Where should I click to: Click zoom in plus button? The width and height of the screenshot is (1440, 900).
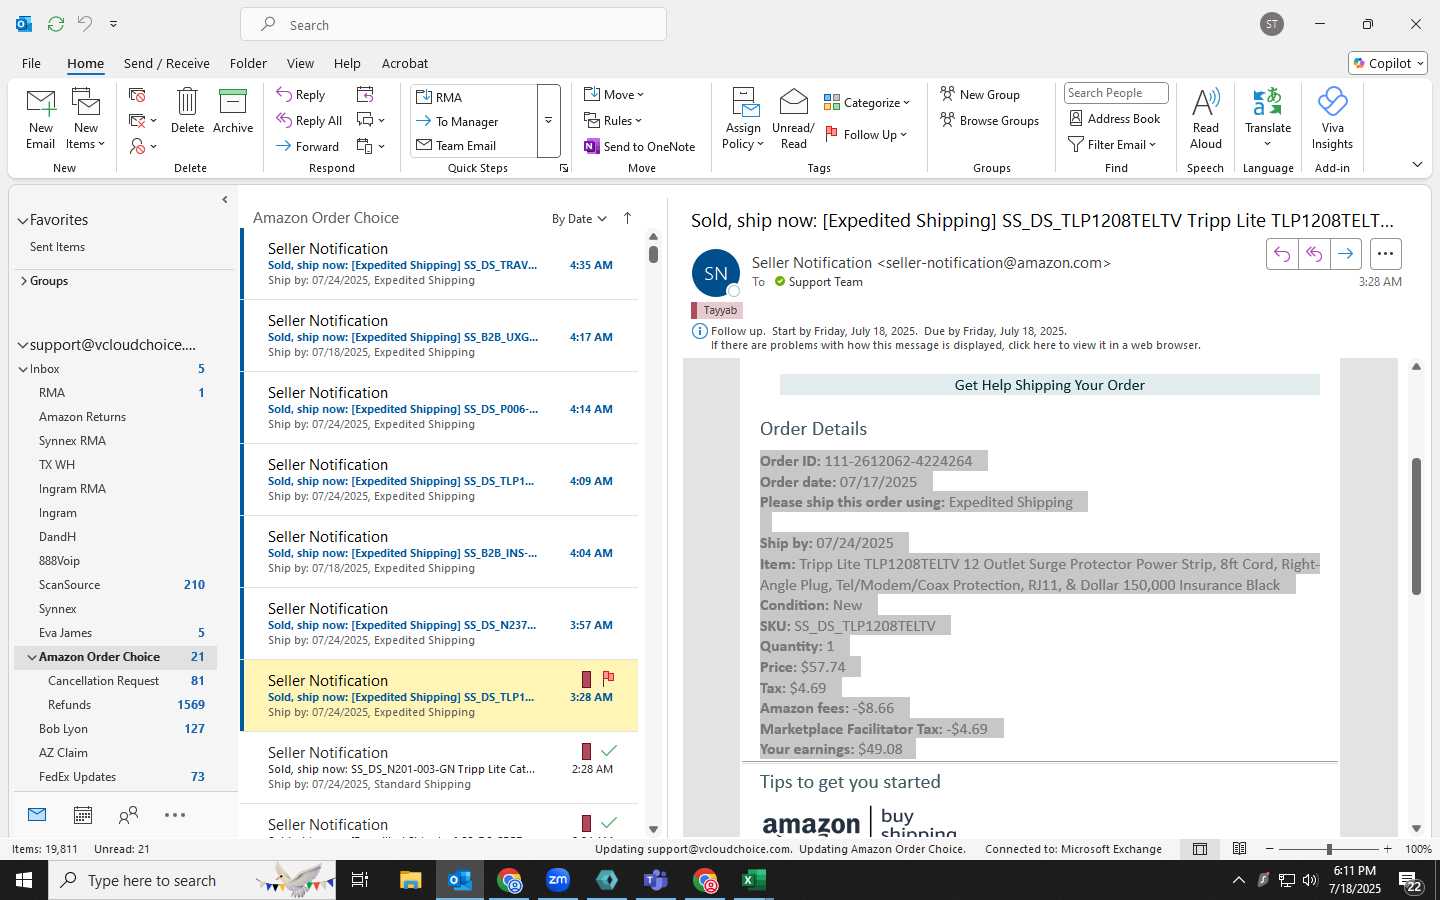1387,849
